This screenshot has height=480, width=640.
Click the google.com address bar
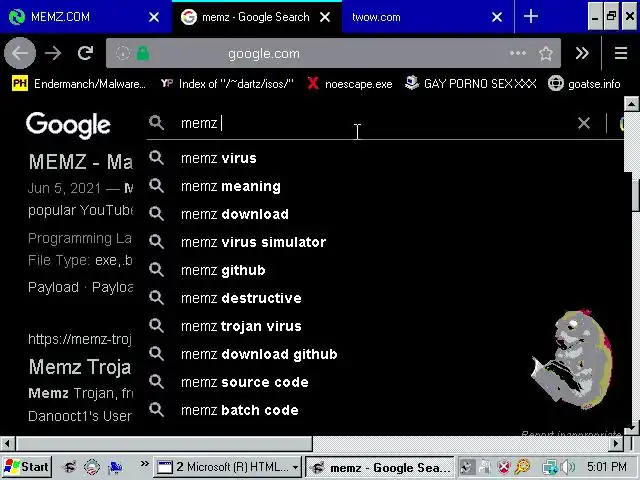tap(333, 53)
